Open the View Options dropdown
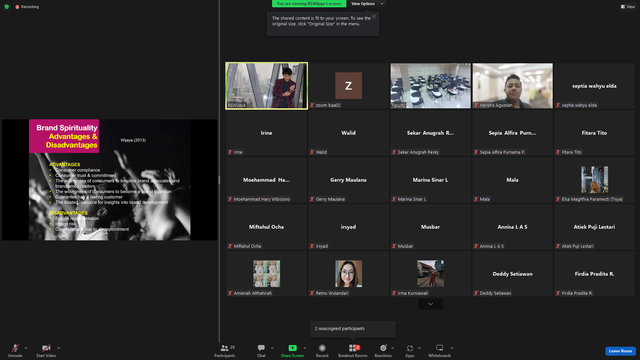The height and width of the screenshot is (360, 640). point(367,4)
